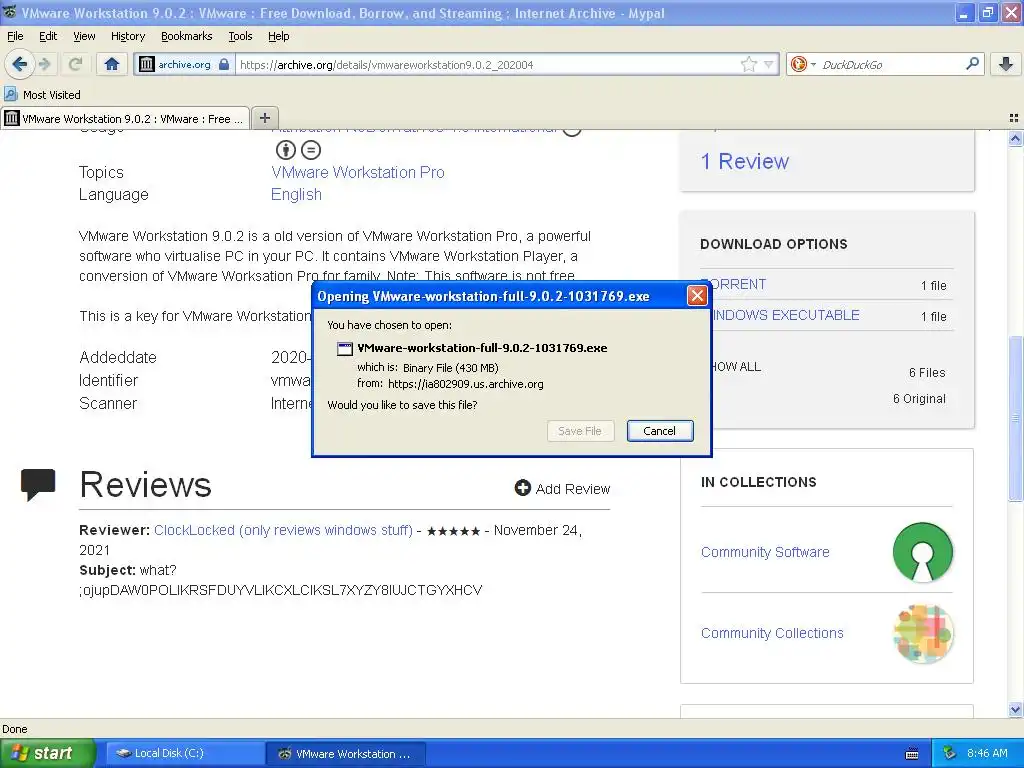The image size is (1024, 768).
Task: Open the Edit menu
Action: coord(48,36)
